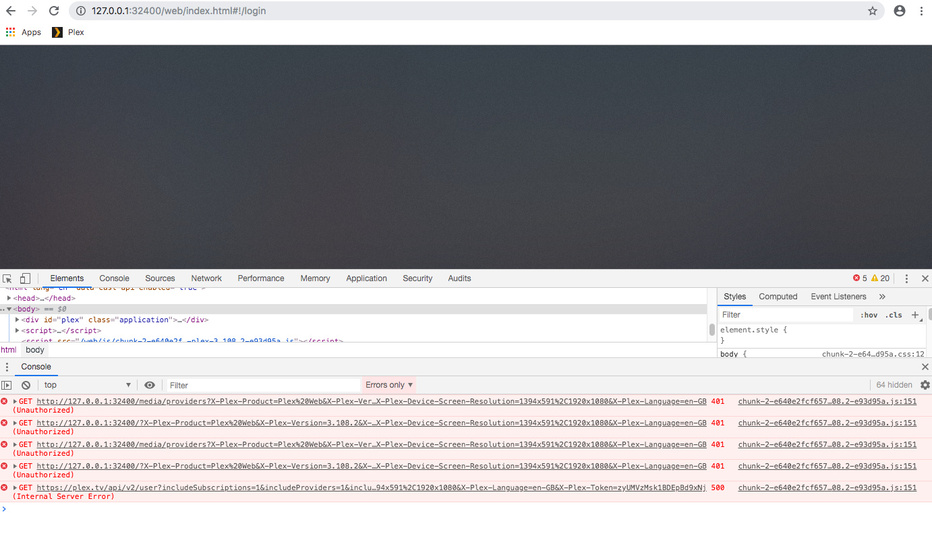Show more style pane tabs chevron
Screen dimensions: 932x536
pos(882,297)
